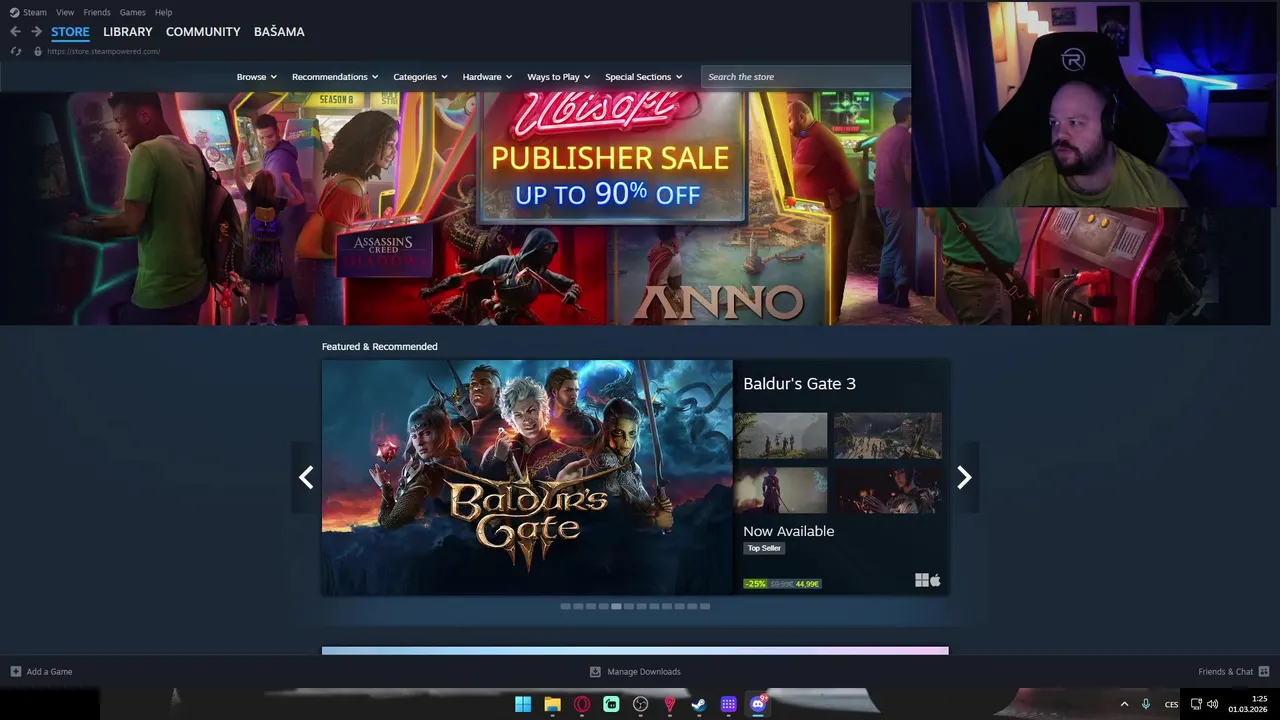
Task: Open the Windows Start menu
Action: point(523,704)
